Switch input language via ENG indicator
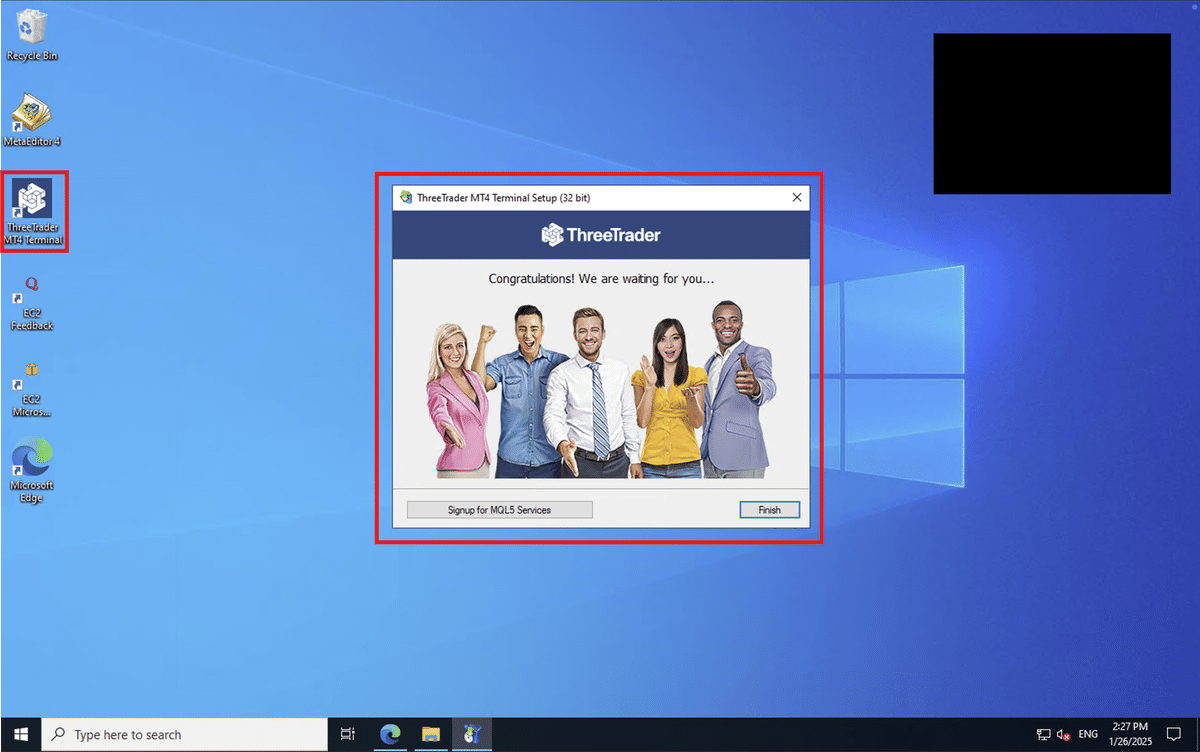 [1088, 734]
